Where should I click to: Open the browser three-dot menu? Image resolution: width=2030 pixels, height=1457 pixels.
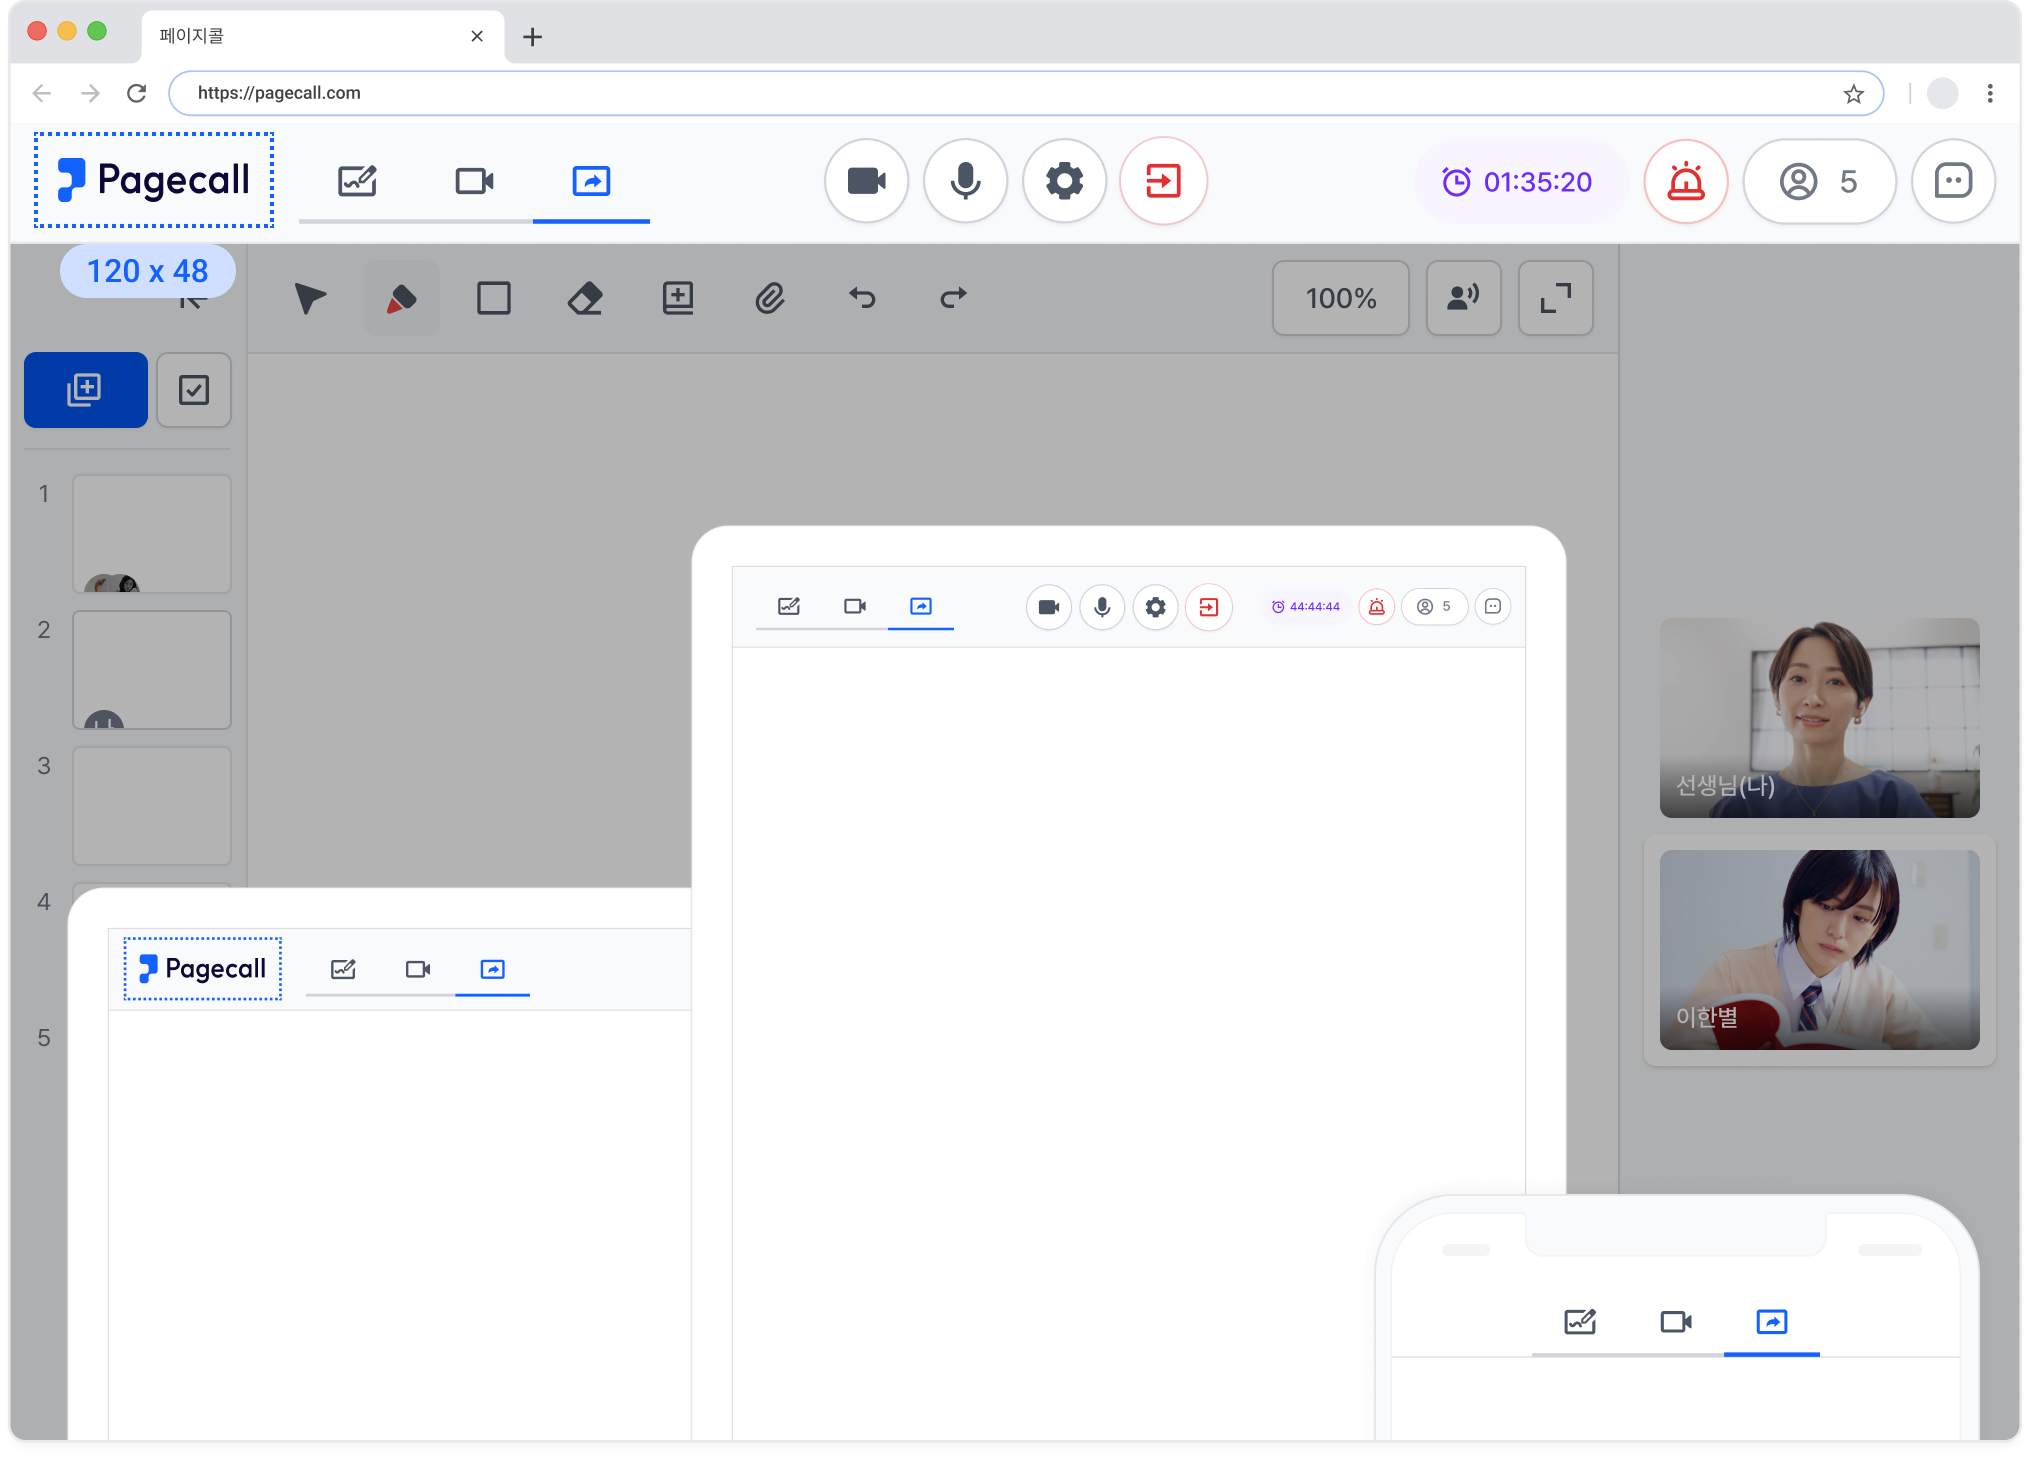[1990, 93]
